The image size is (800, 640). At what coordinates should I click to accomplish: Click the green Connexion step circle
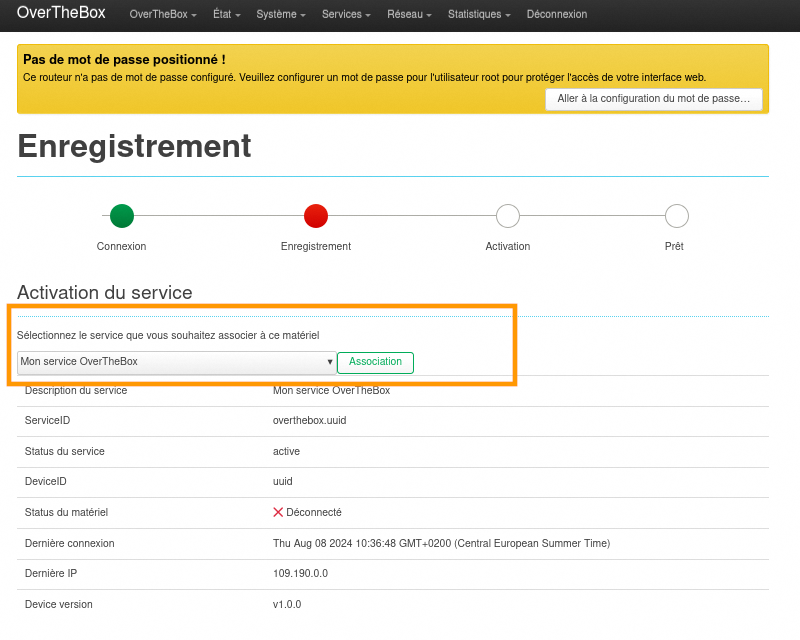coord(122,216)
